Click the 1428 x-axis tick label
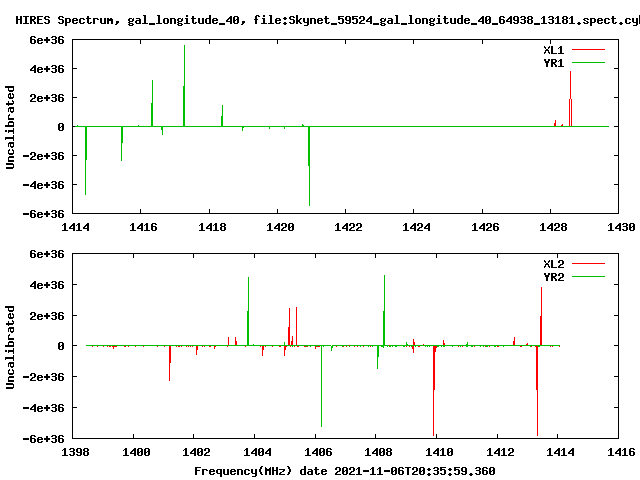The width and height of the screenshot is (640, 480). point(553,227)
